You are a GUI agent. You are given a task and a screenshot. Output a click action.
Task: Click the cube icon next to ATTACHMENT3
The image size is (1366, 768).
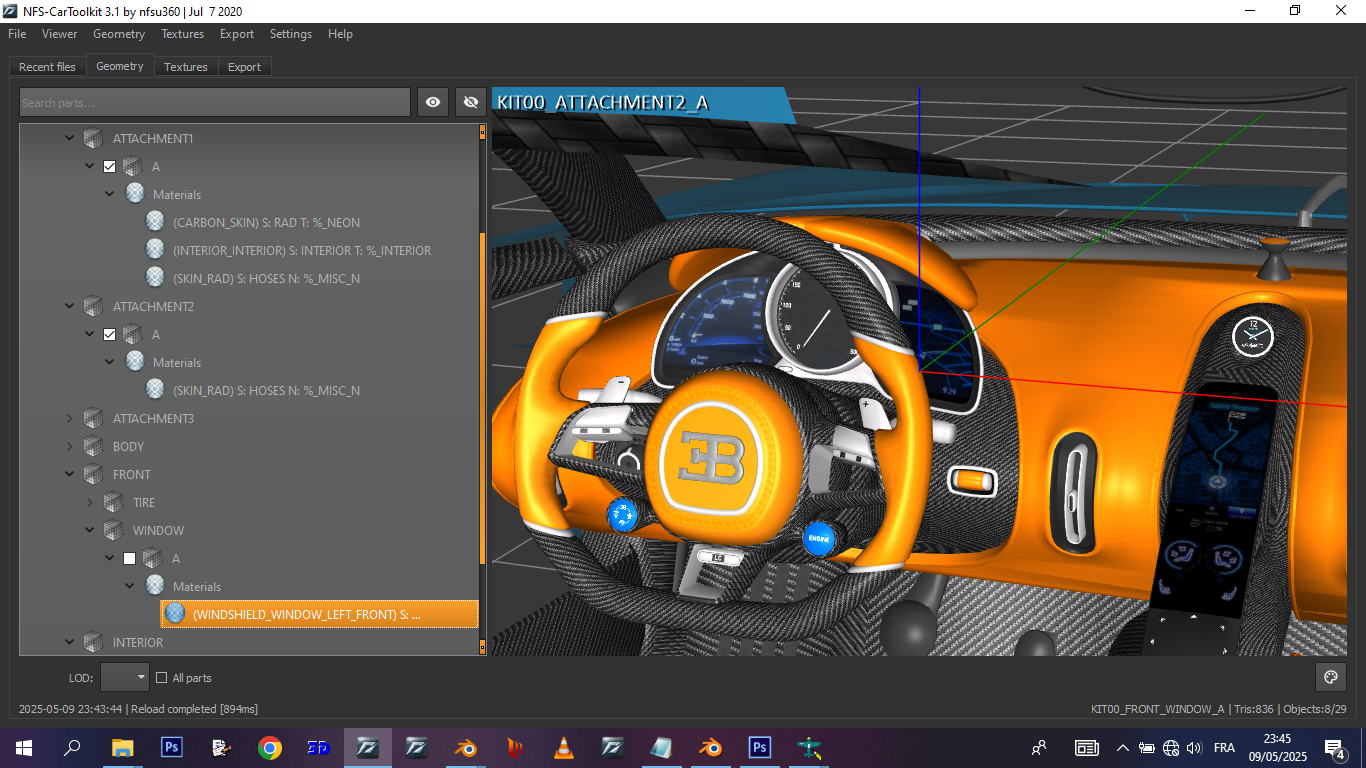tap(93, 418)
